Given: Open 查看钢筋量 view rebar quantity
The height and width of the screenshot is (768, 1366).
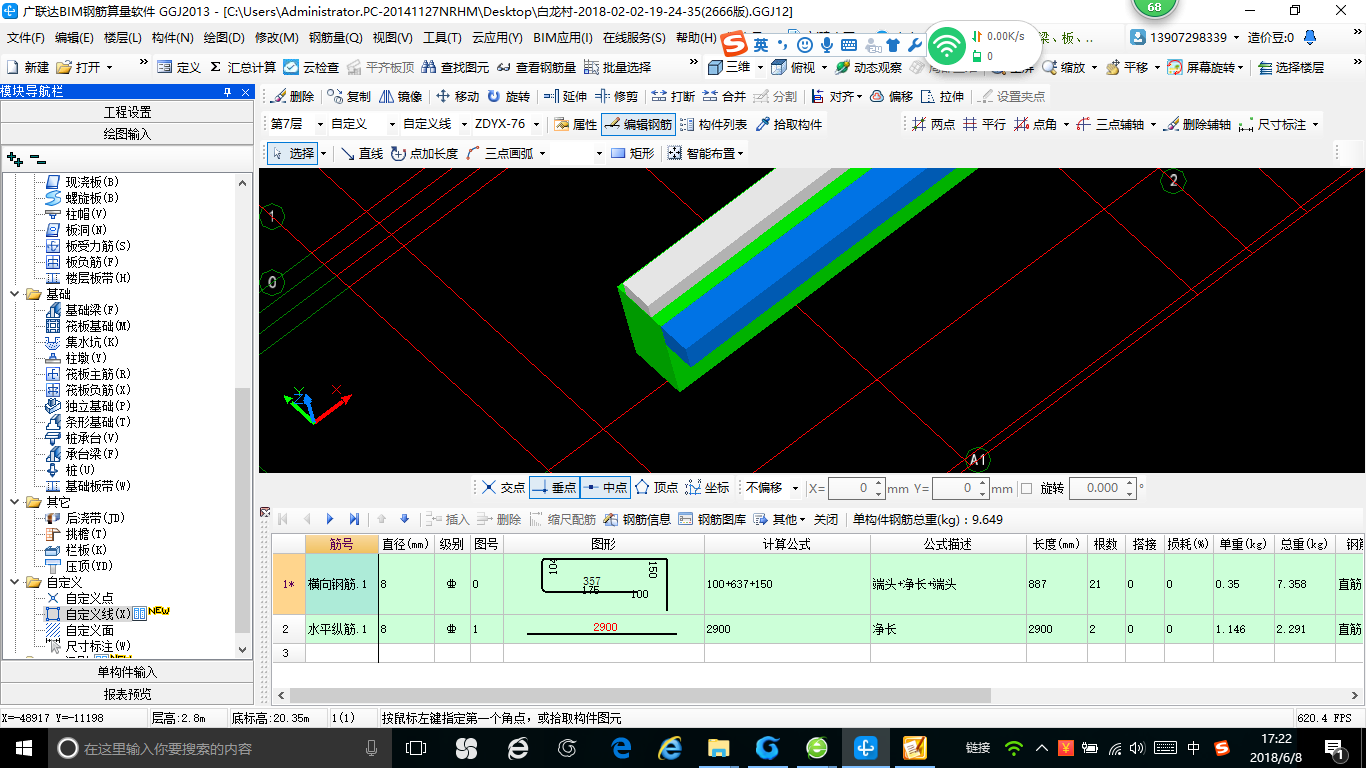Looking at the screenshot, I should 536,68.
